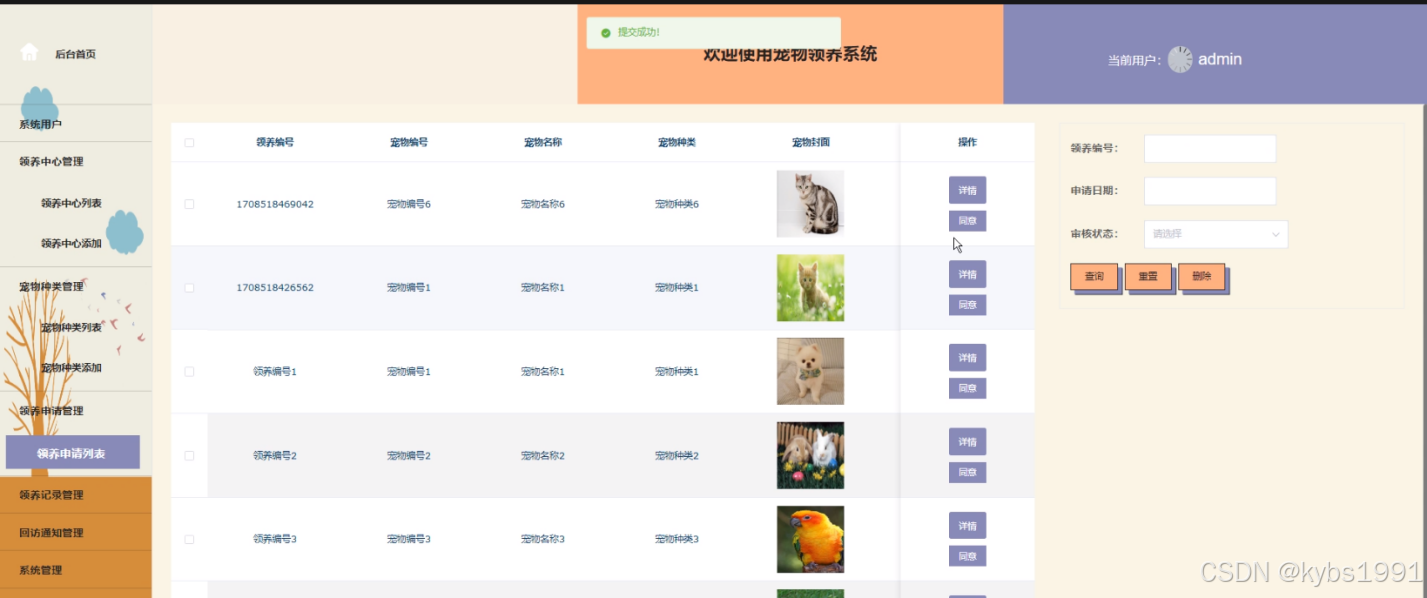
Task: Click the 提交成功 success notification
Action: coord(714,32)
